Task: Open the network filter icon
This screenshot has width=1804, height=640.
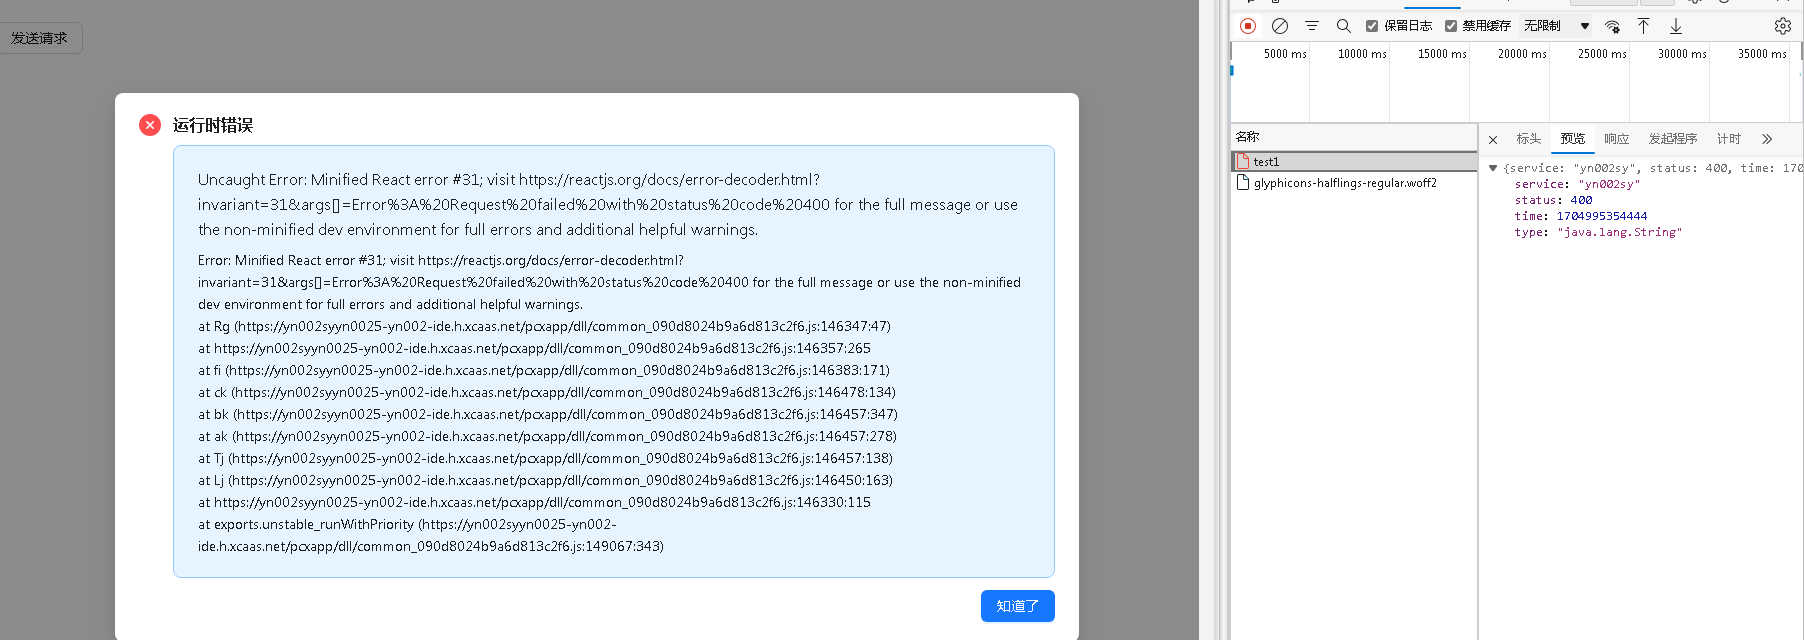Action: [x=1312, y=26]
